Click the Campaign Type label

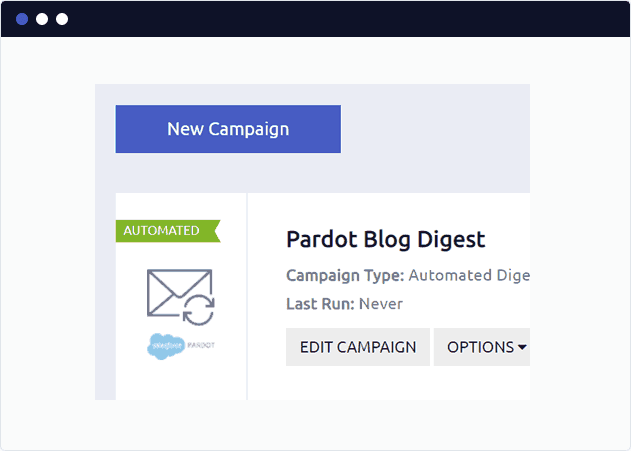345,275
